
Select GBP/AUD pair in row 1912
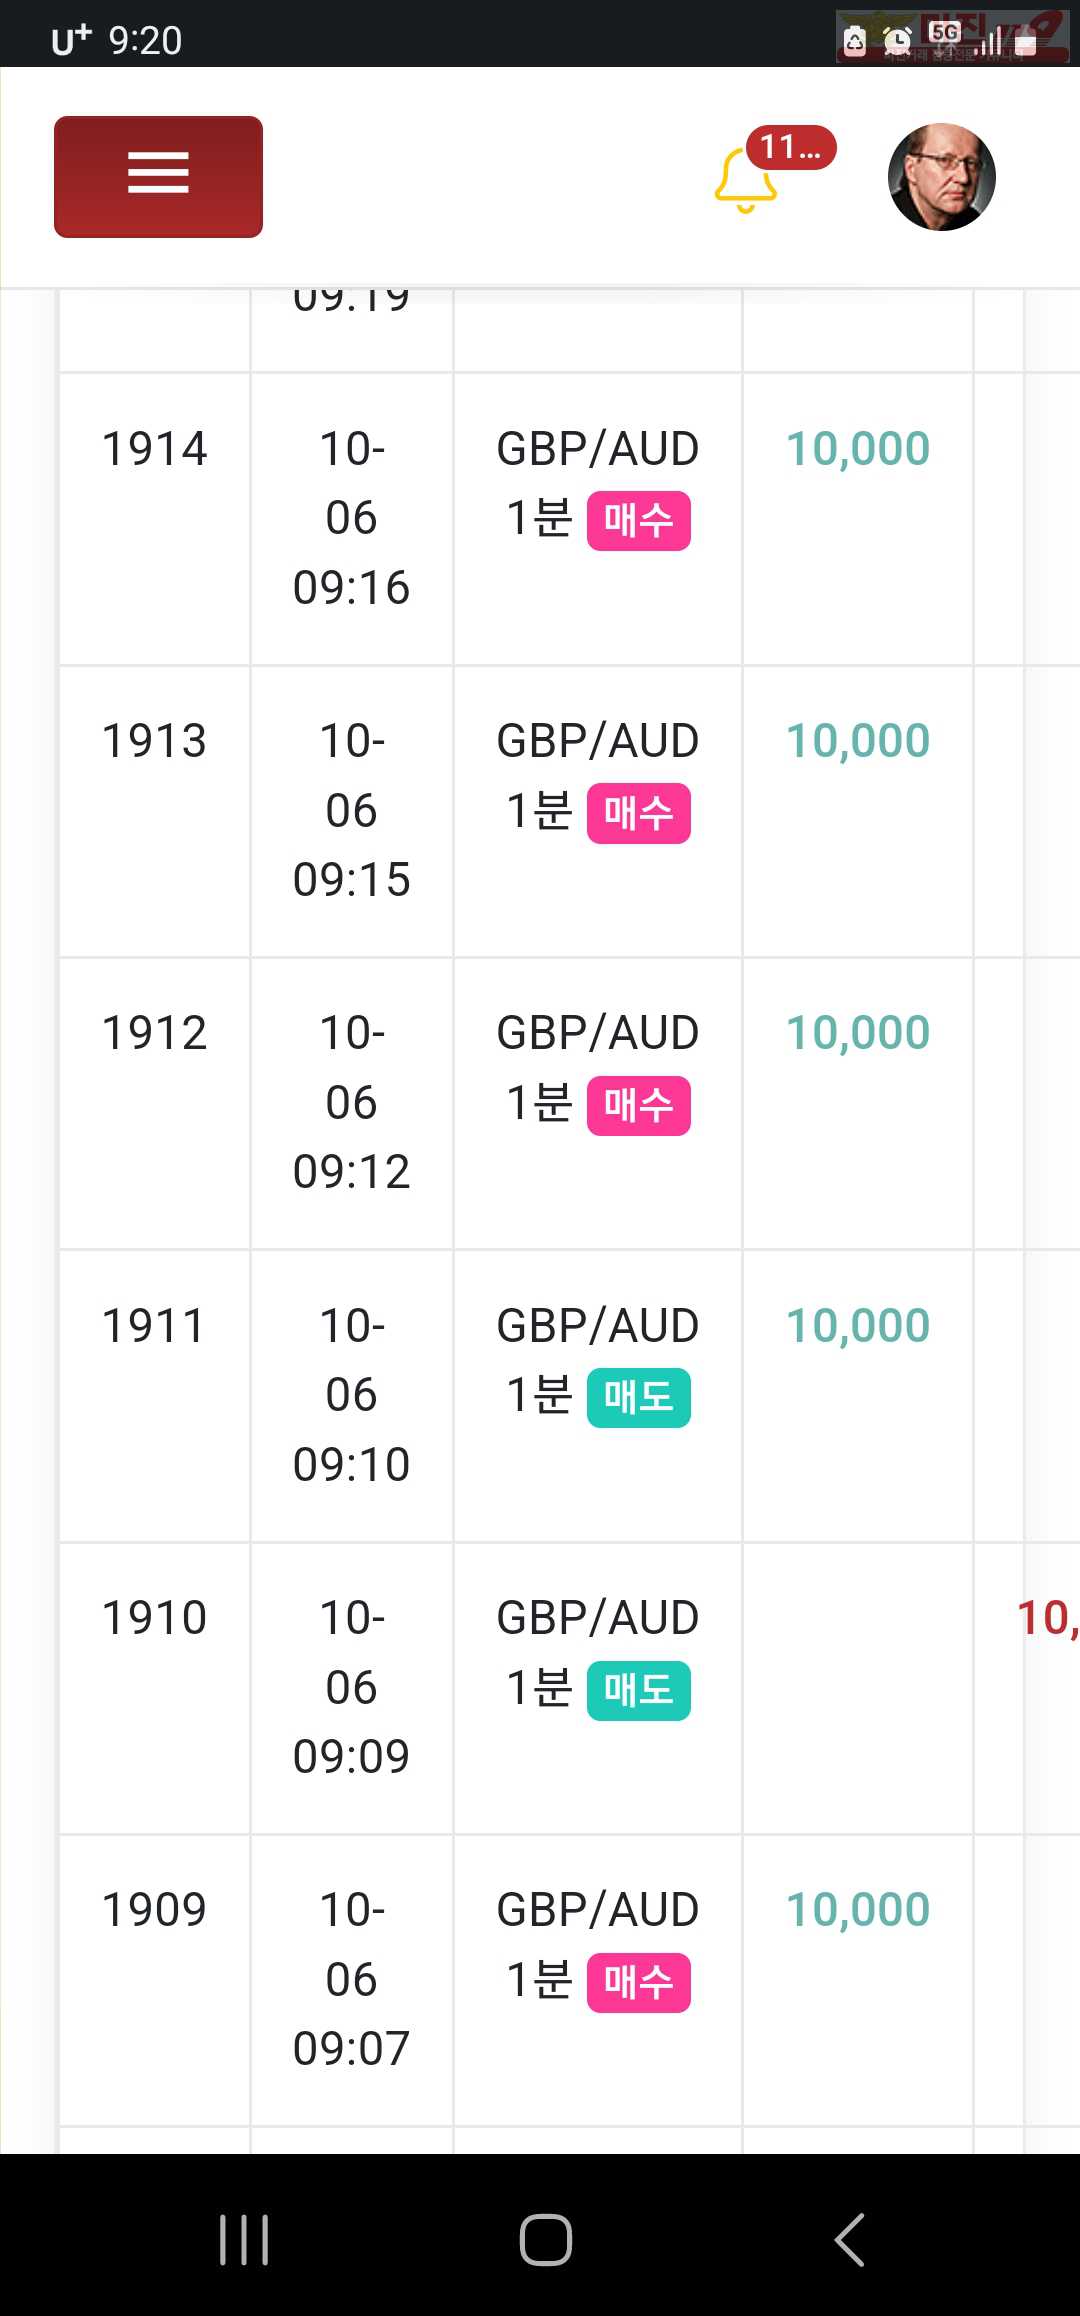(598, 1033)
